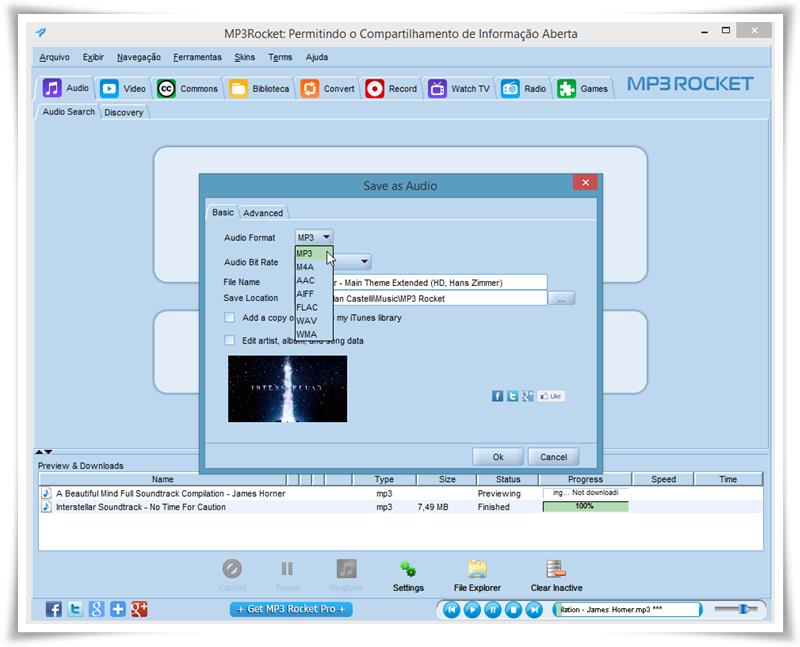Share on Twitter from Save dialog

[512, 396]
